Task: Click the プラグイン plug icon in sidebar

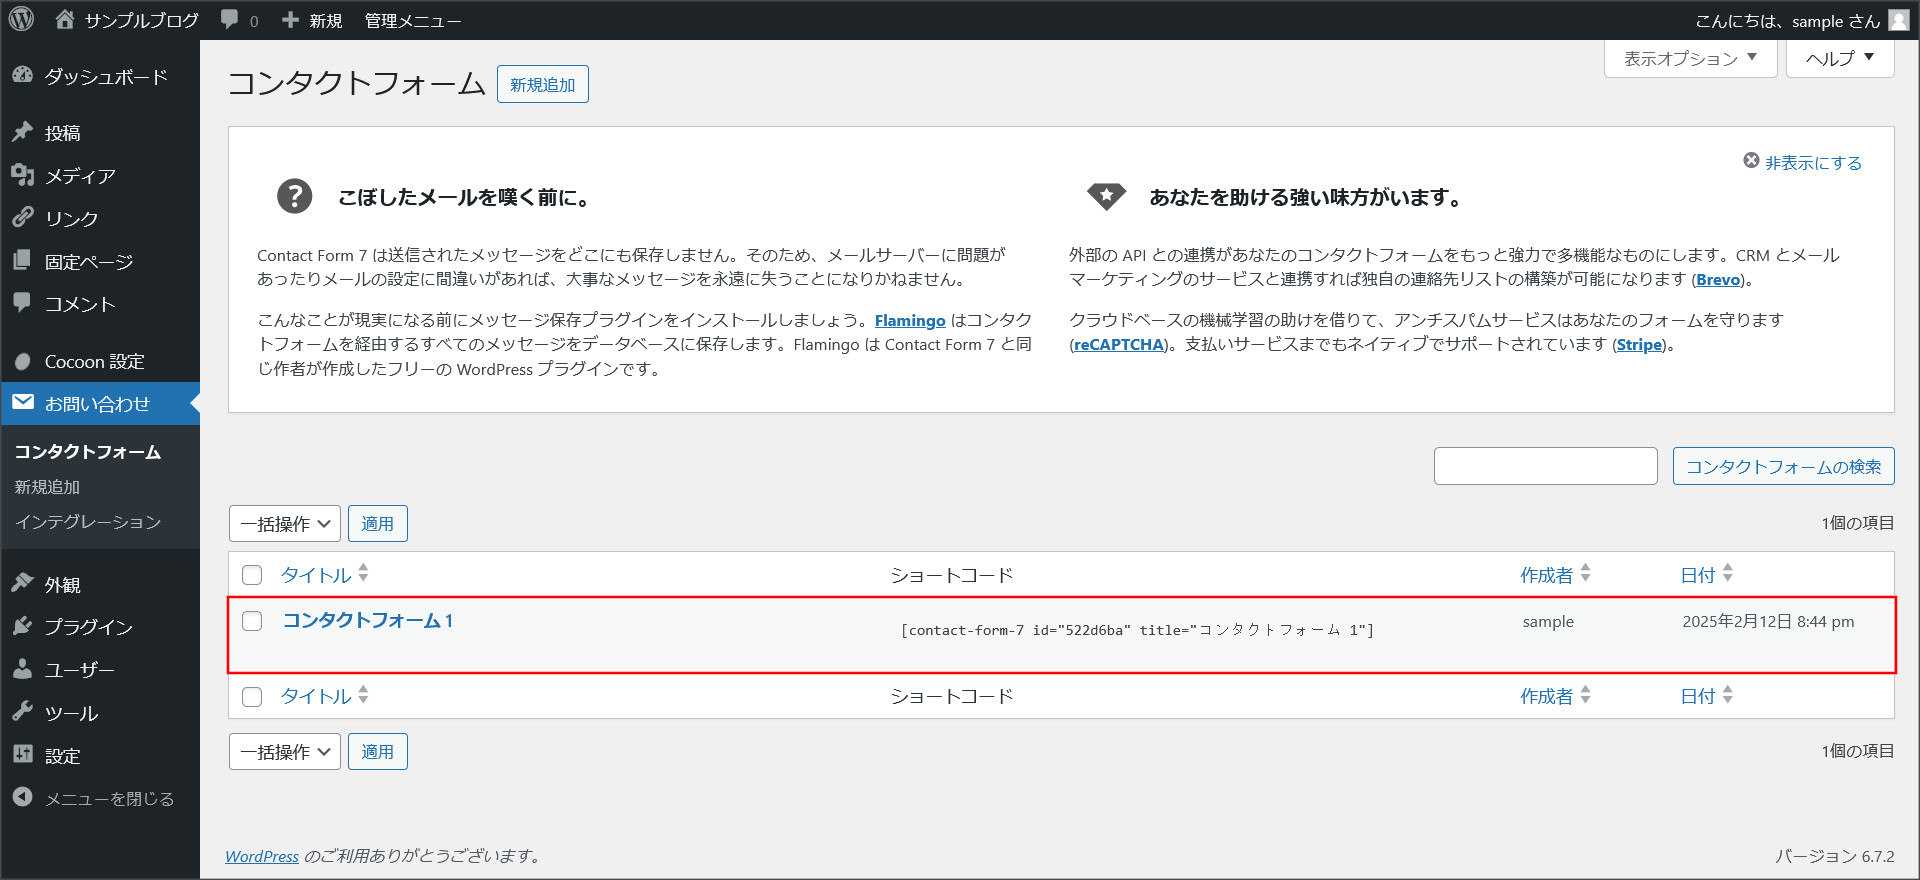Action: click(x=23, y=627)
